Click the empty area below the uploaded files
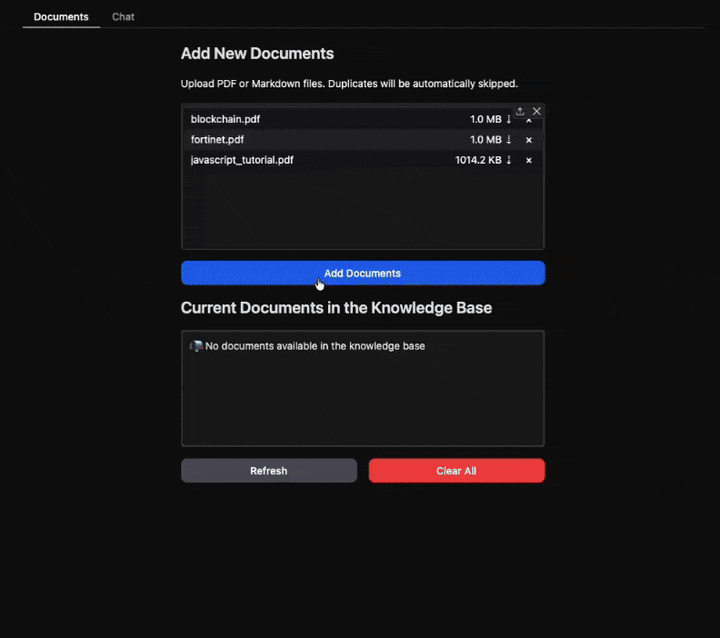The image size is (720, 638). (x=362, y=210)
